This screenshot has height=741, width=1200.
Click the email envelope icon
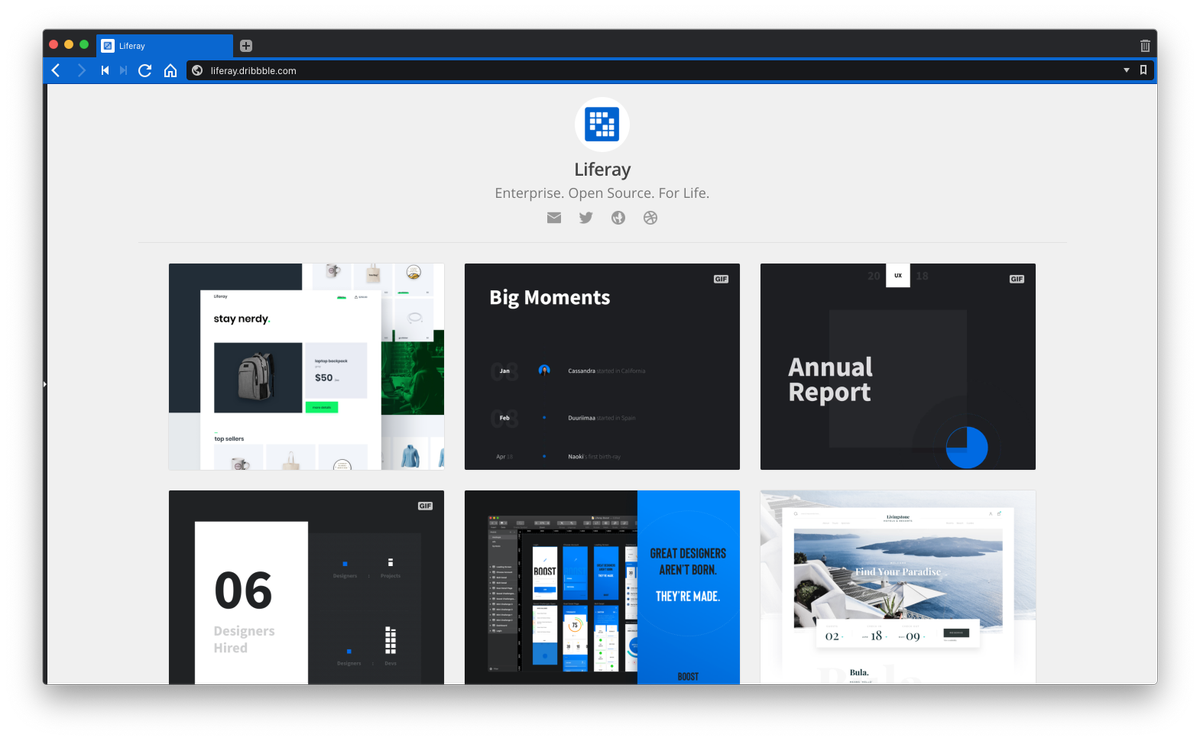[x=554, y=218]
